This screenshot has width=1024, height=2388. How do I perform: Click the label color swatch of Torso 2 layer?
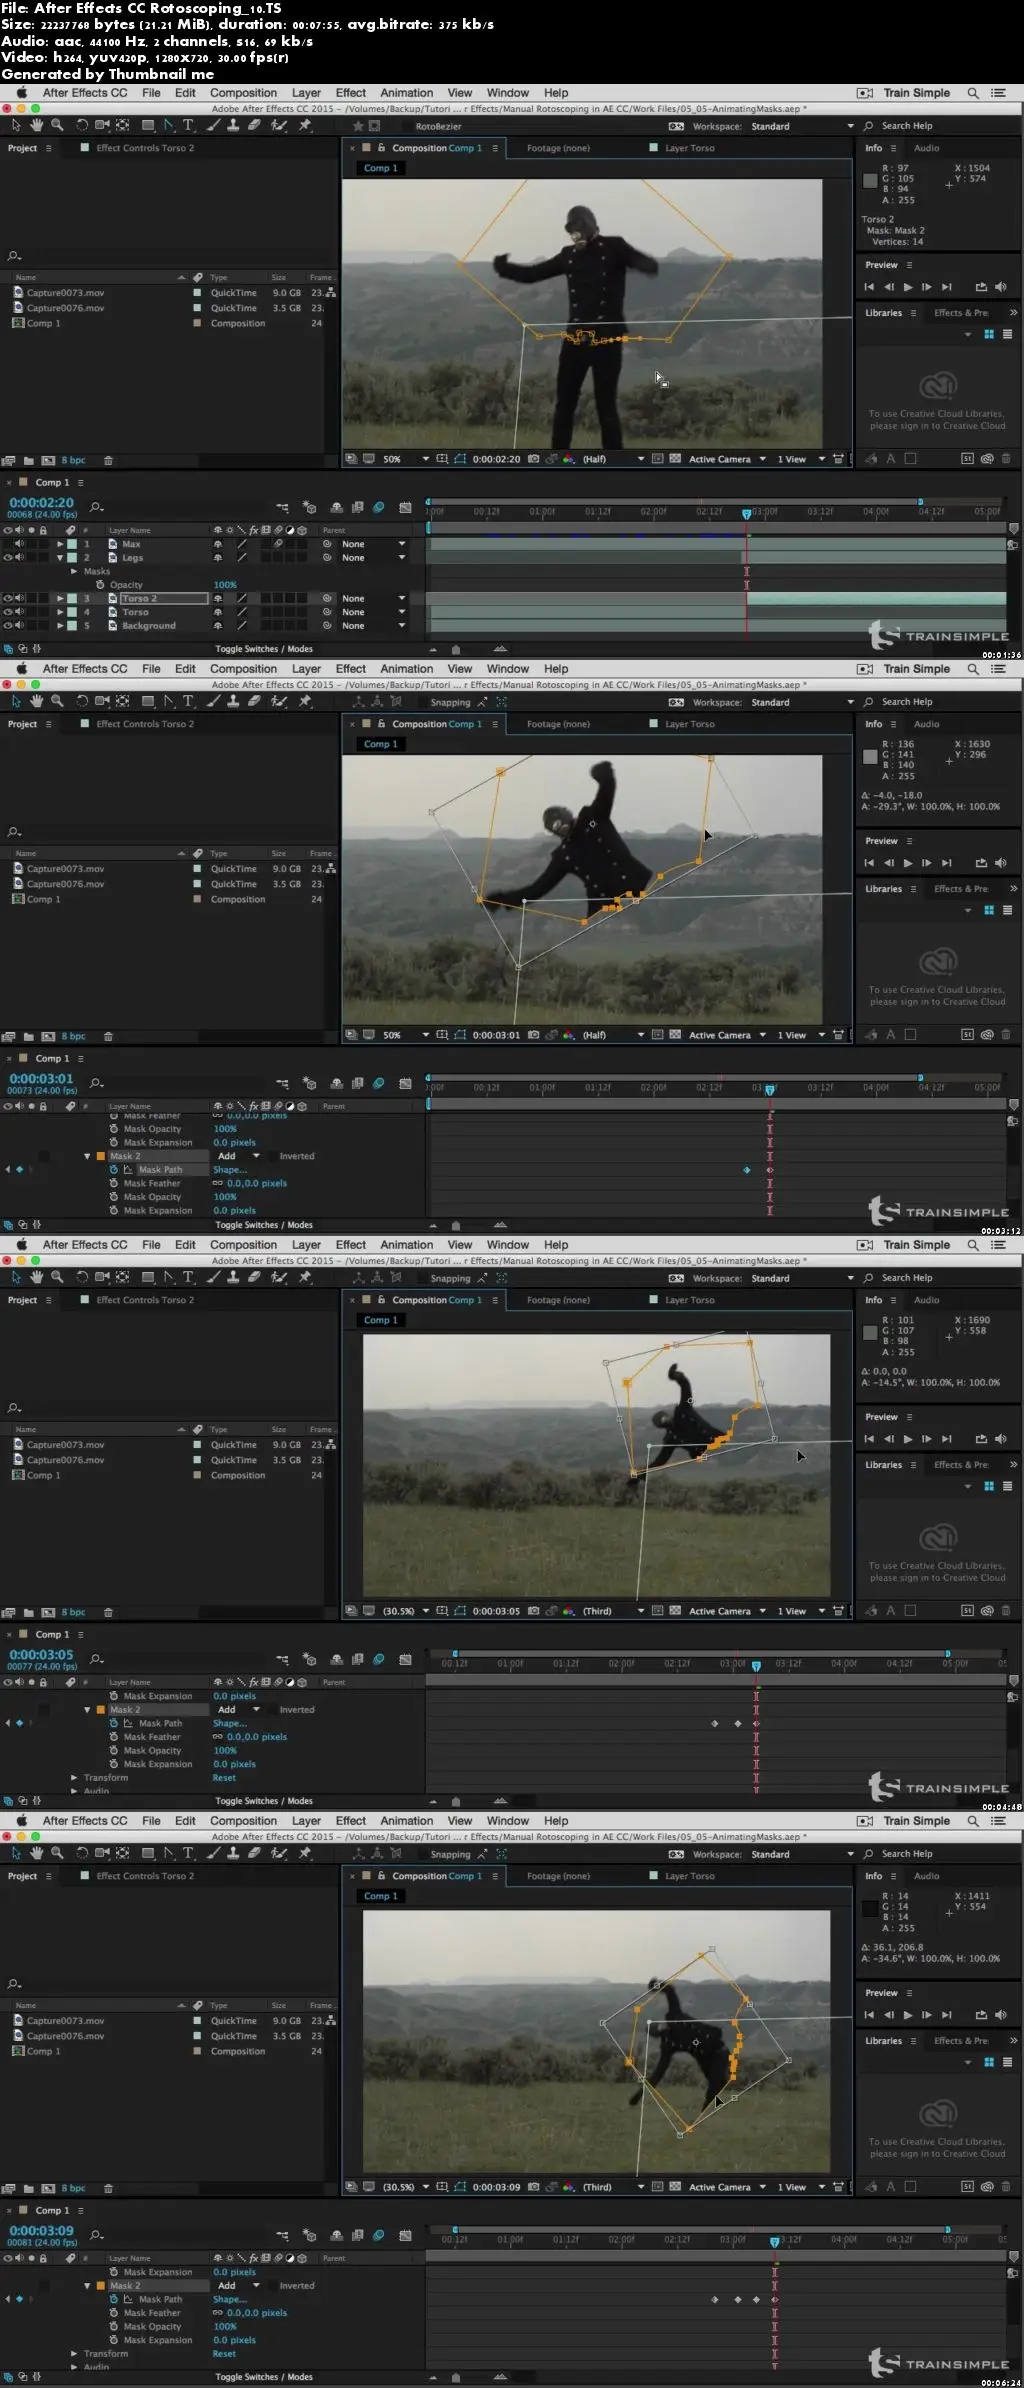pyautogui.click(x=72, y=599)
